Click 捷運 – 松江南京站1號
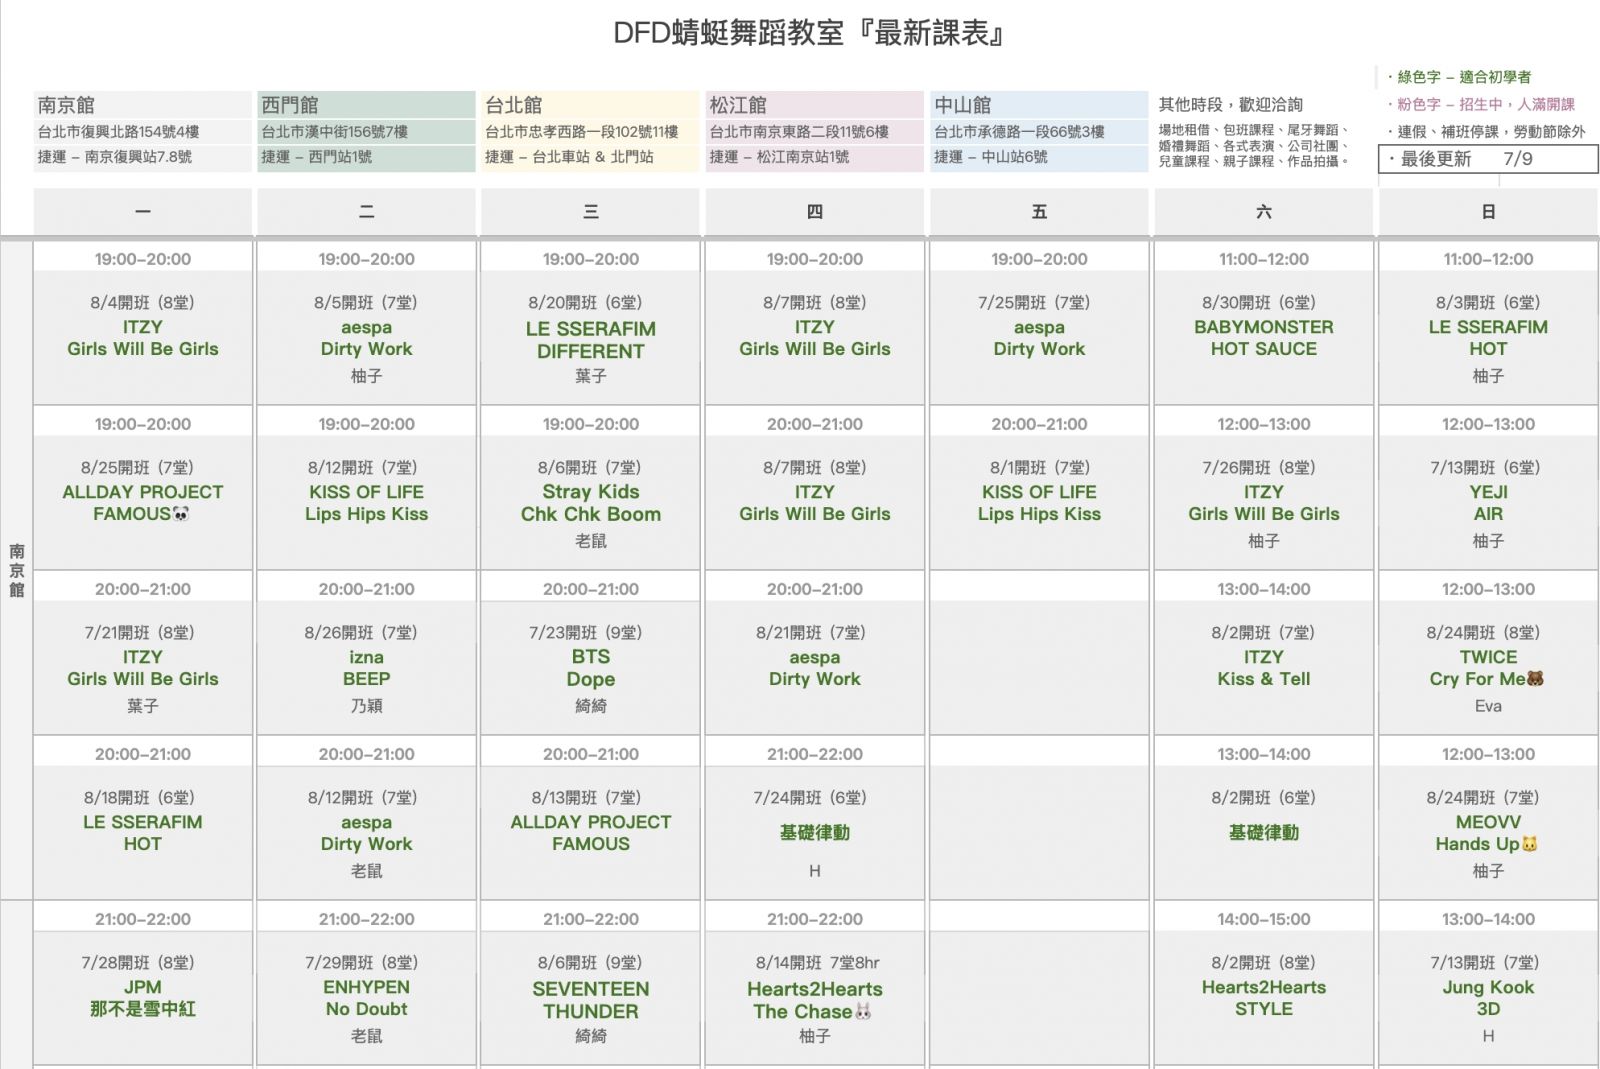Screen dimensions: 1600x1069 tap(779, 157)
